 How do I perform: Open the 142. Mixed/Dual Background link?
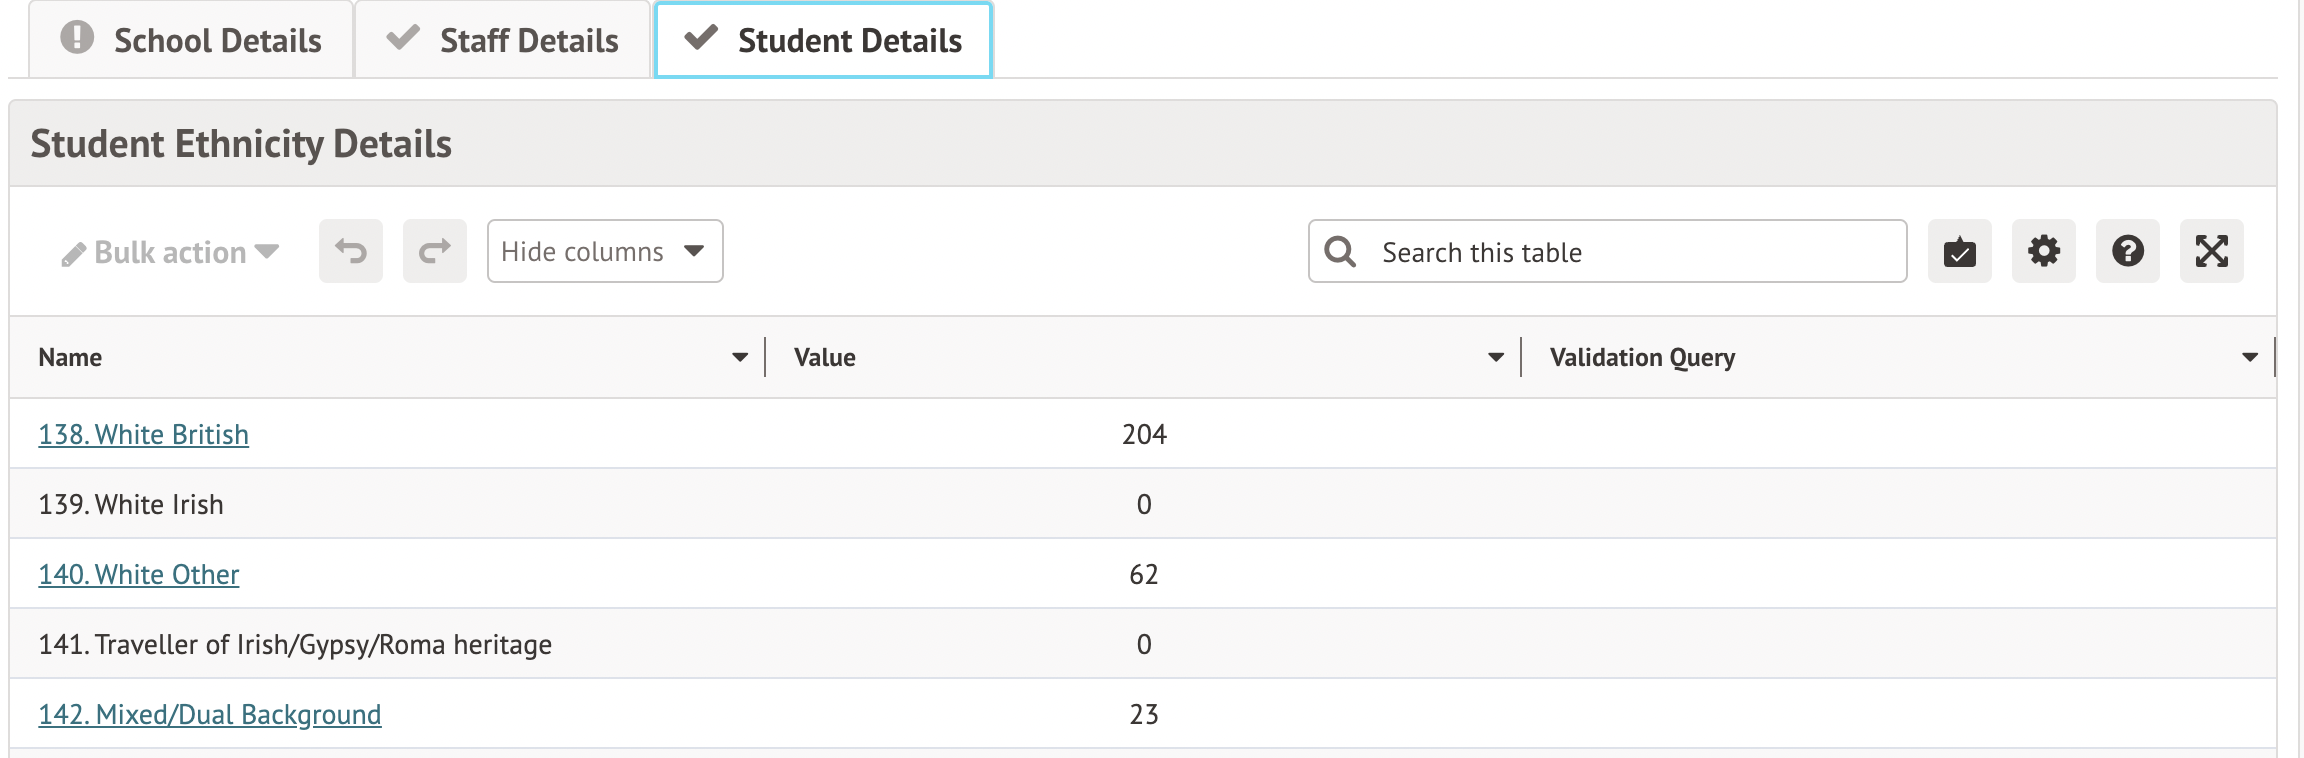tap(210, 714)
